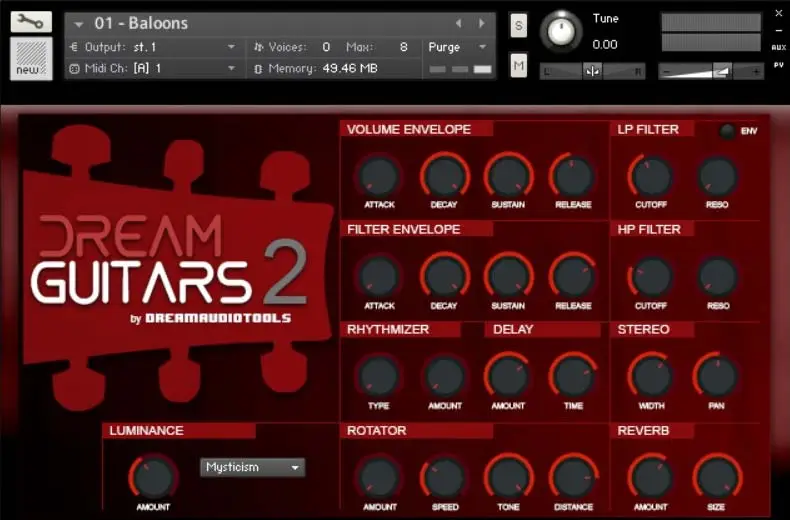Click HP Filter RESO knob
The image size is (790, 520).
pos(717,276)
